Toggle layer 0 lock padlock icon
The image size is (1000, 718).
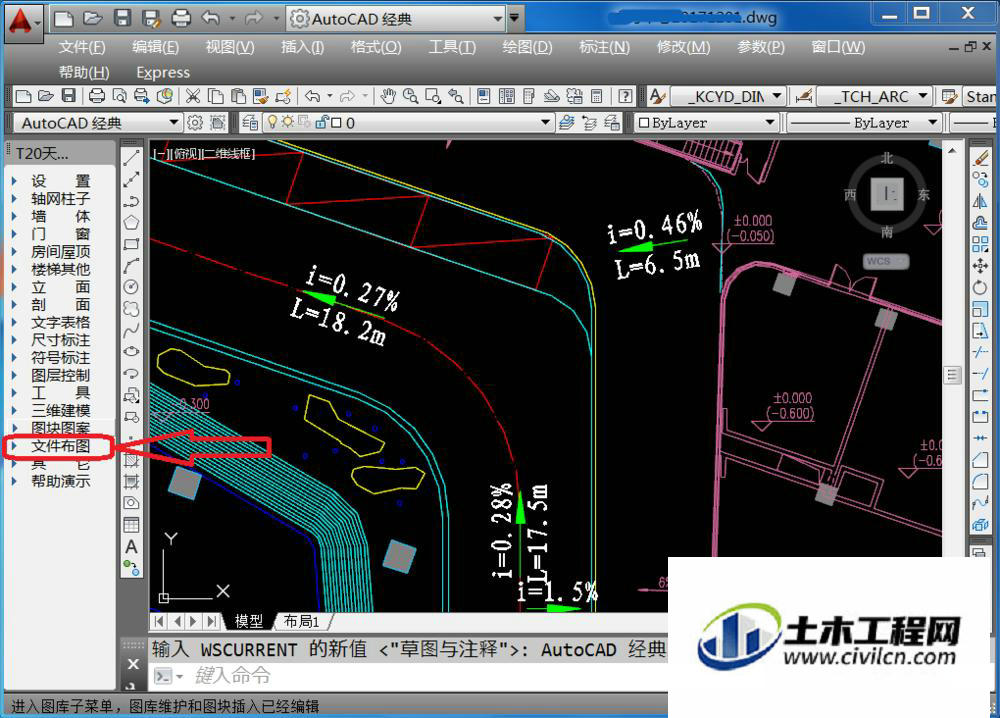click(322, 122)
